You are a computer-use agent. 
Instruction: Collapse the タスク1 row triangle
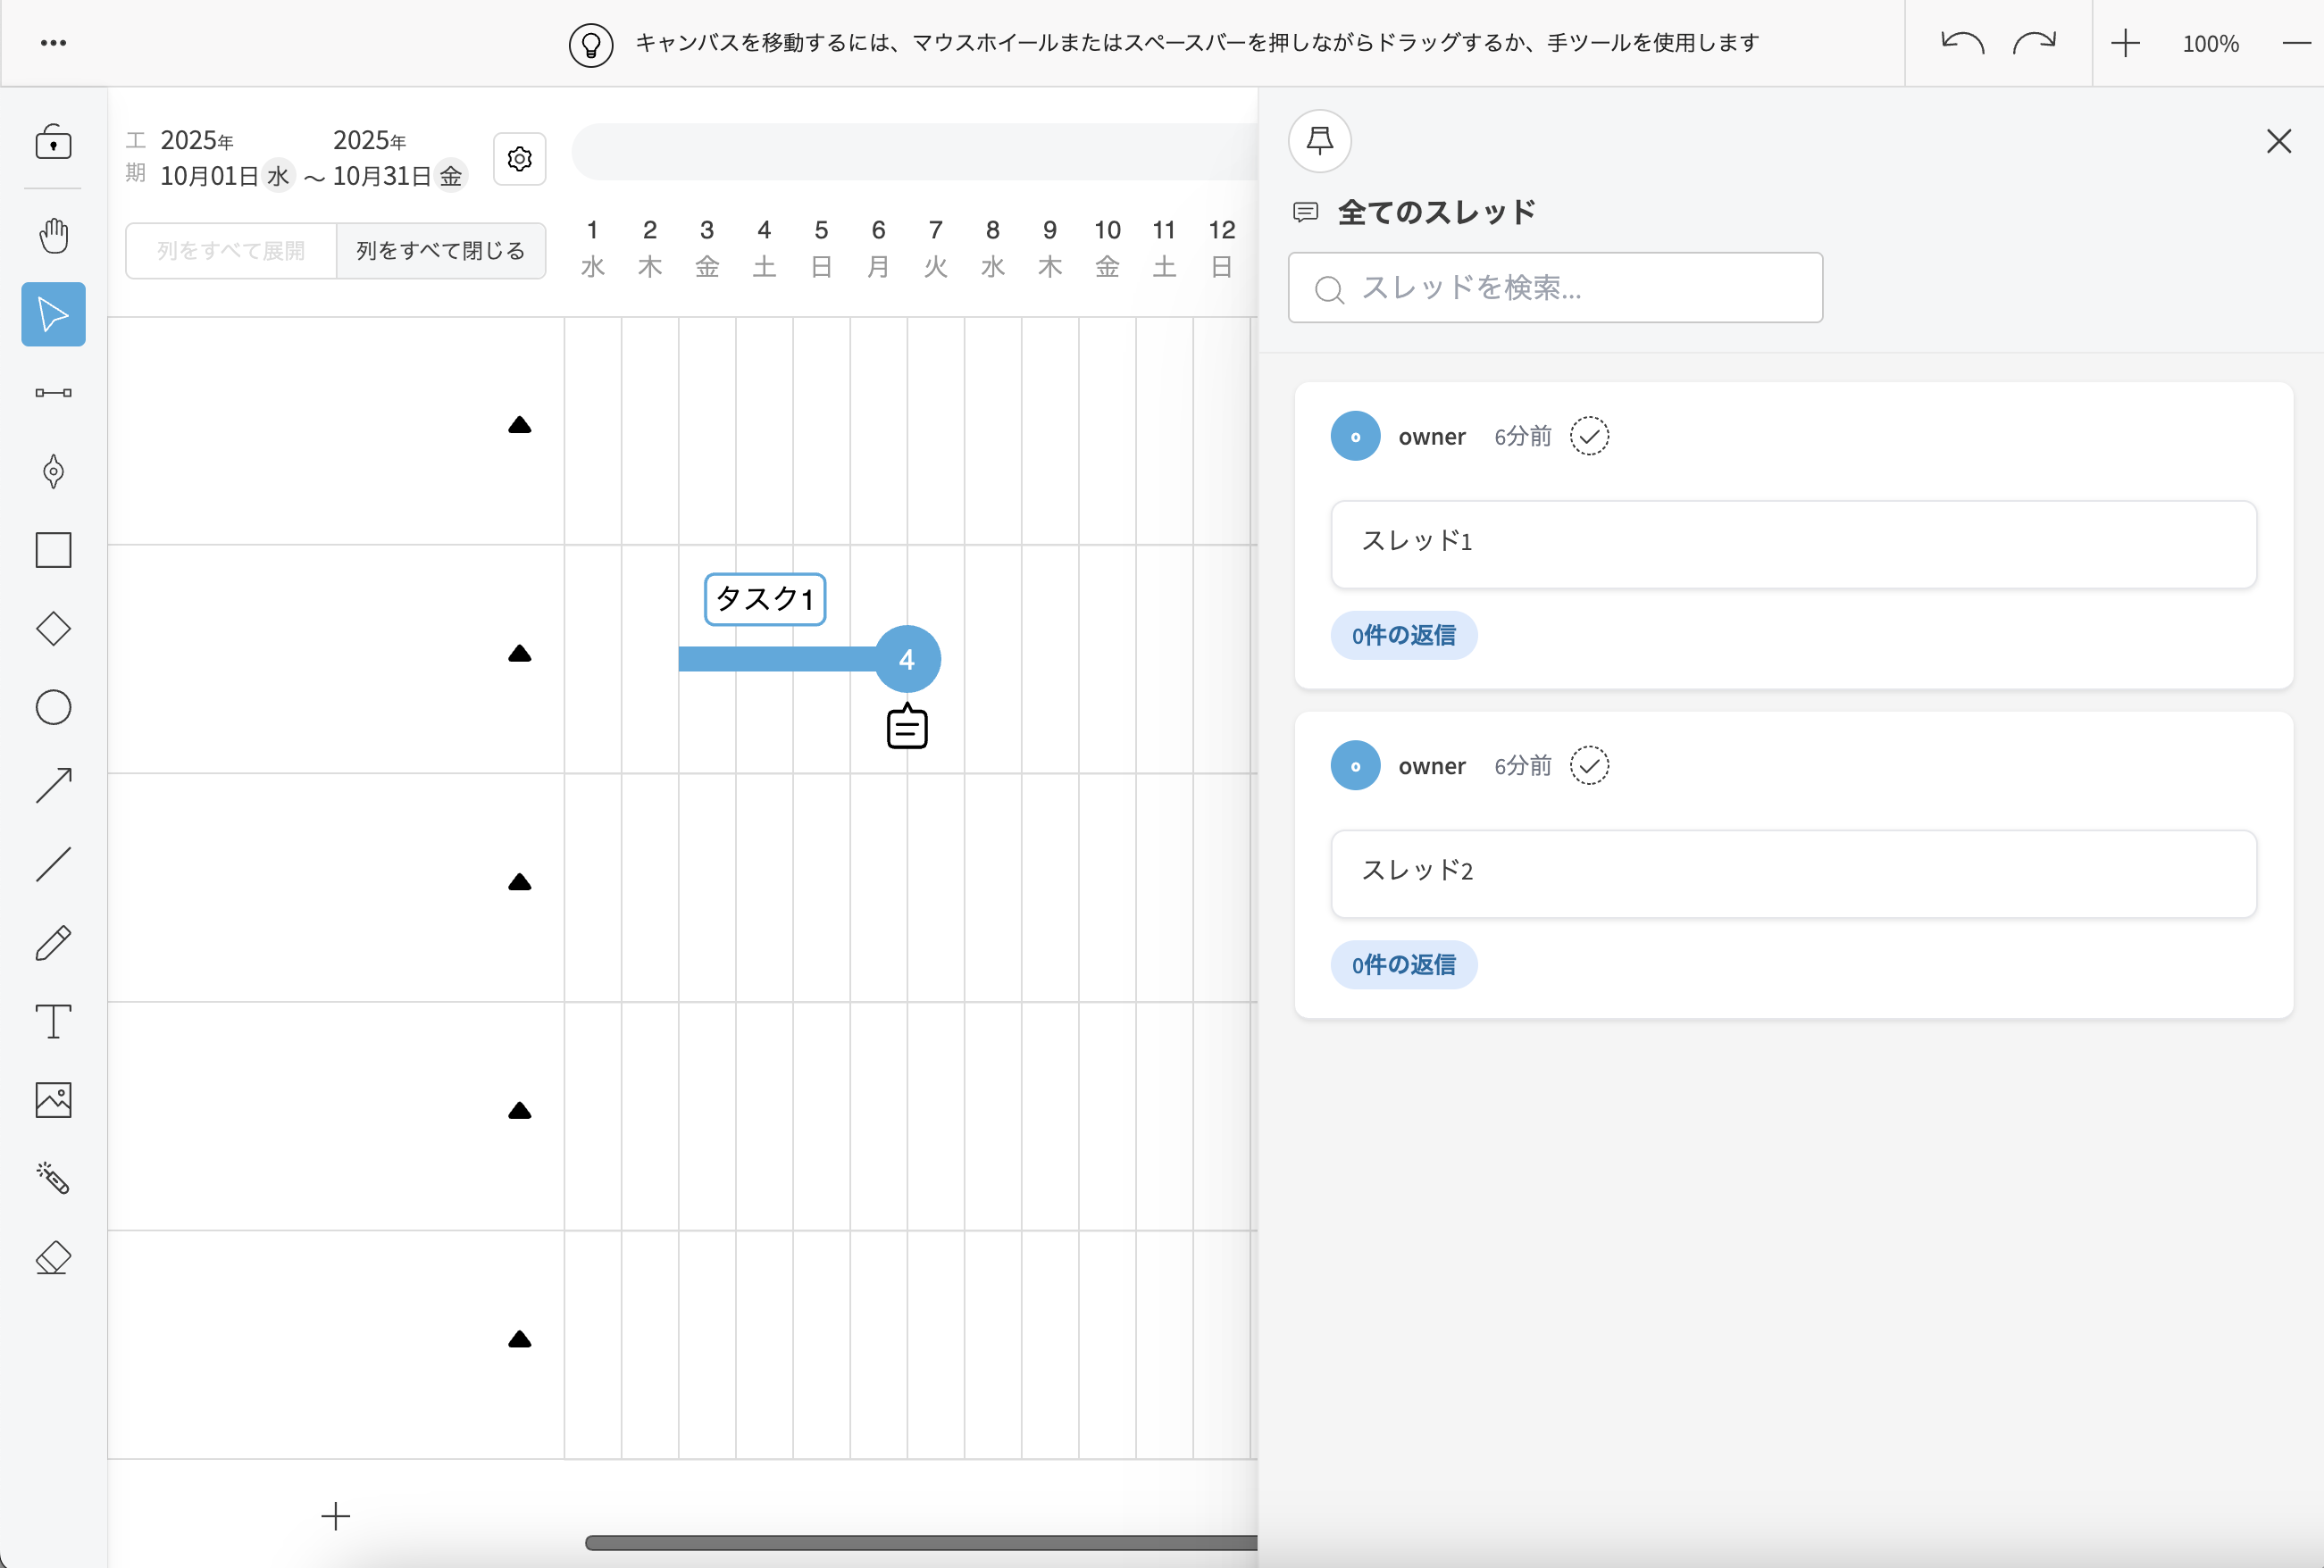(519, 654)
